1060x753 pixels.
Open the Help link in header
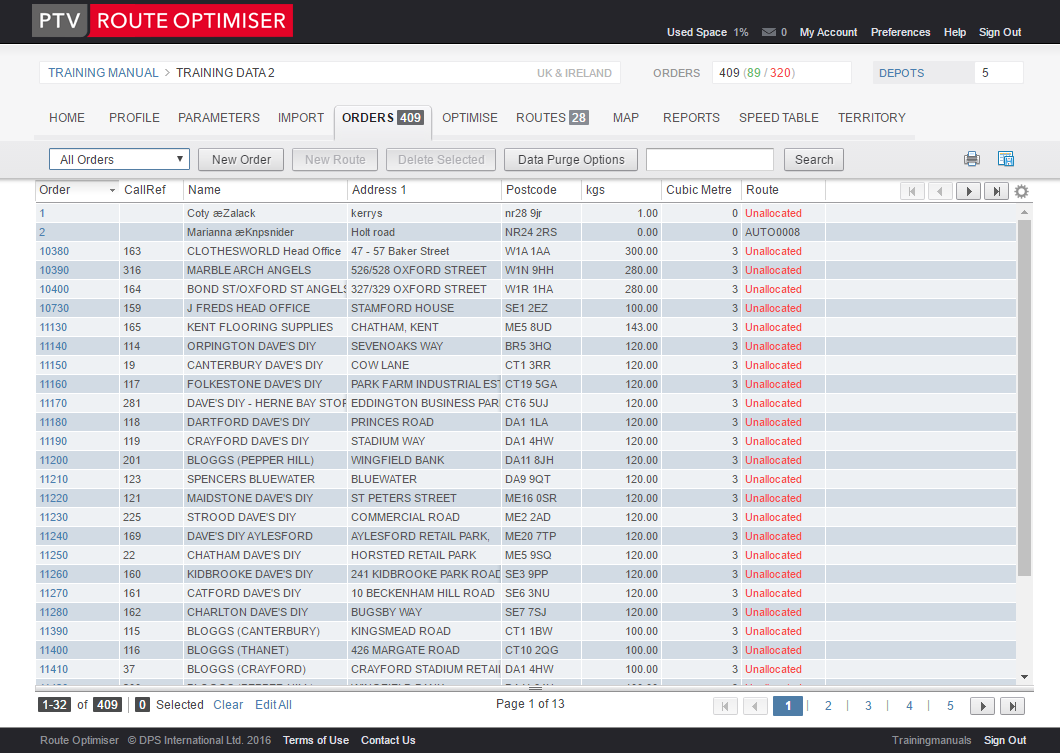pos(955,32)
